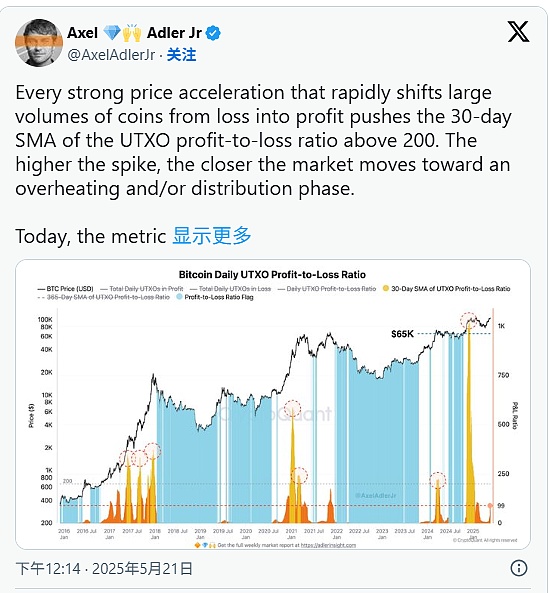
Task: Expand tweet with 显示更多 link
Action: tap(212, 236)
